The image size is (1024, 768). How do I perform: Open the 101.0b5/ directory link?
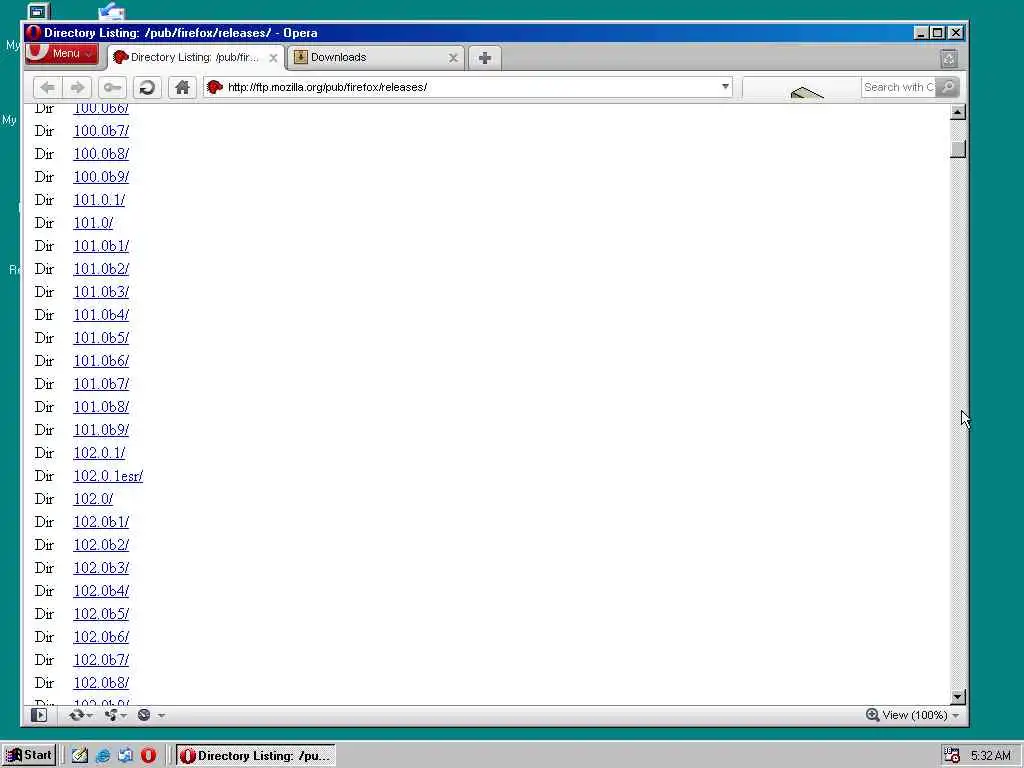101,338
